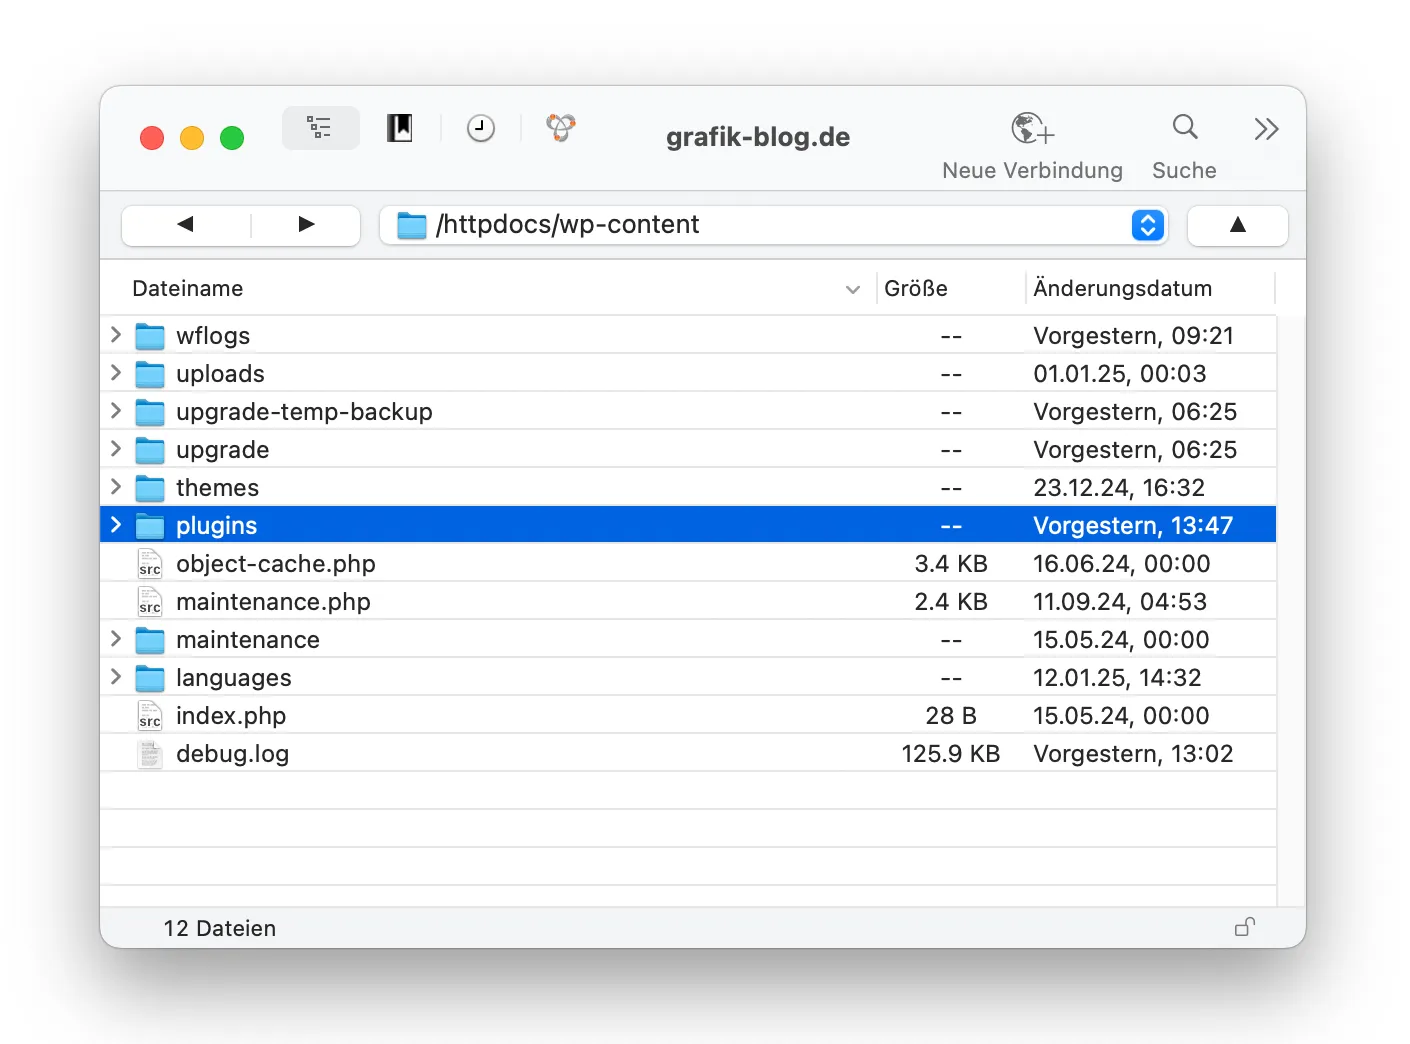The image size is (1410, 1044).
Task: Select the file name object-cache.php
Action: [276, 564]
